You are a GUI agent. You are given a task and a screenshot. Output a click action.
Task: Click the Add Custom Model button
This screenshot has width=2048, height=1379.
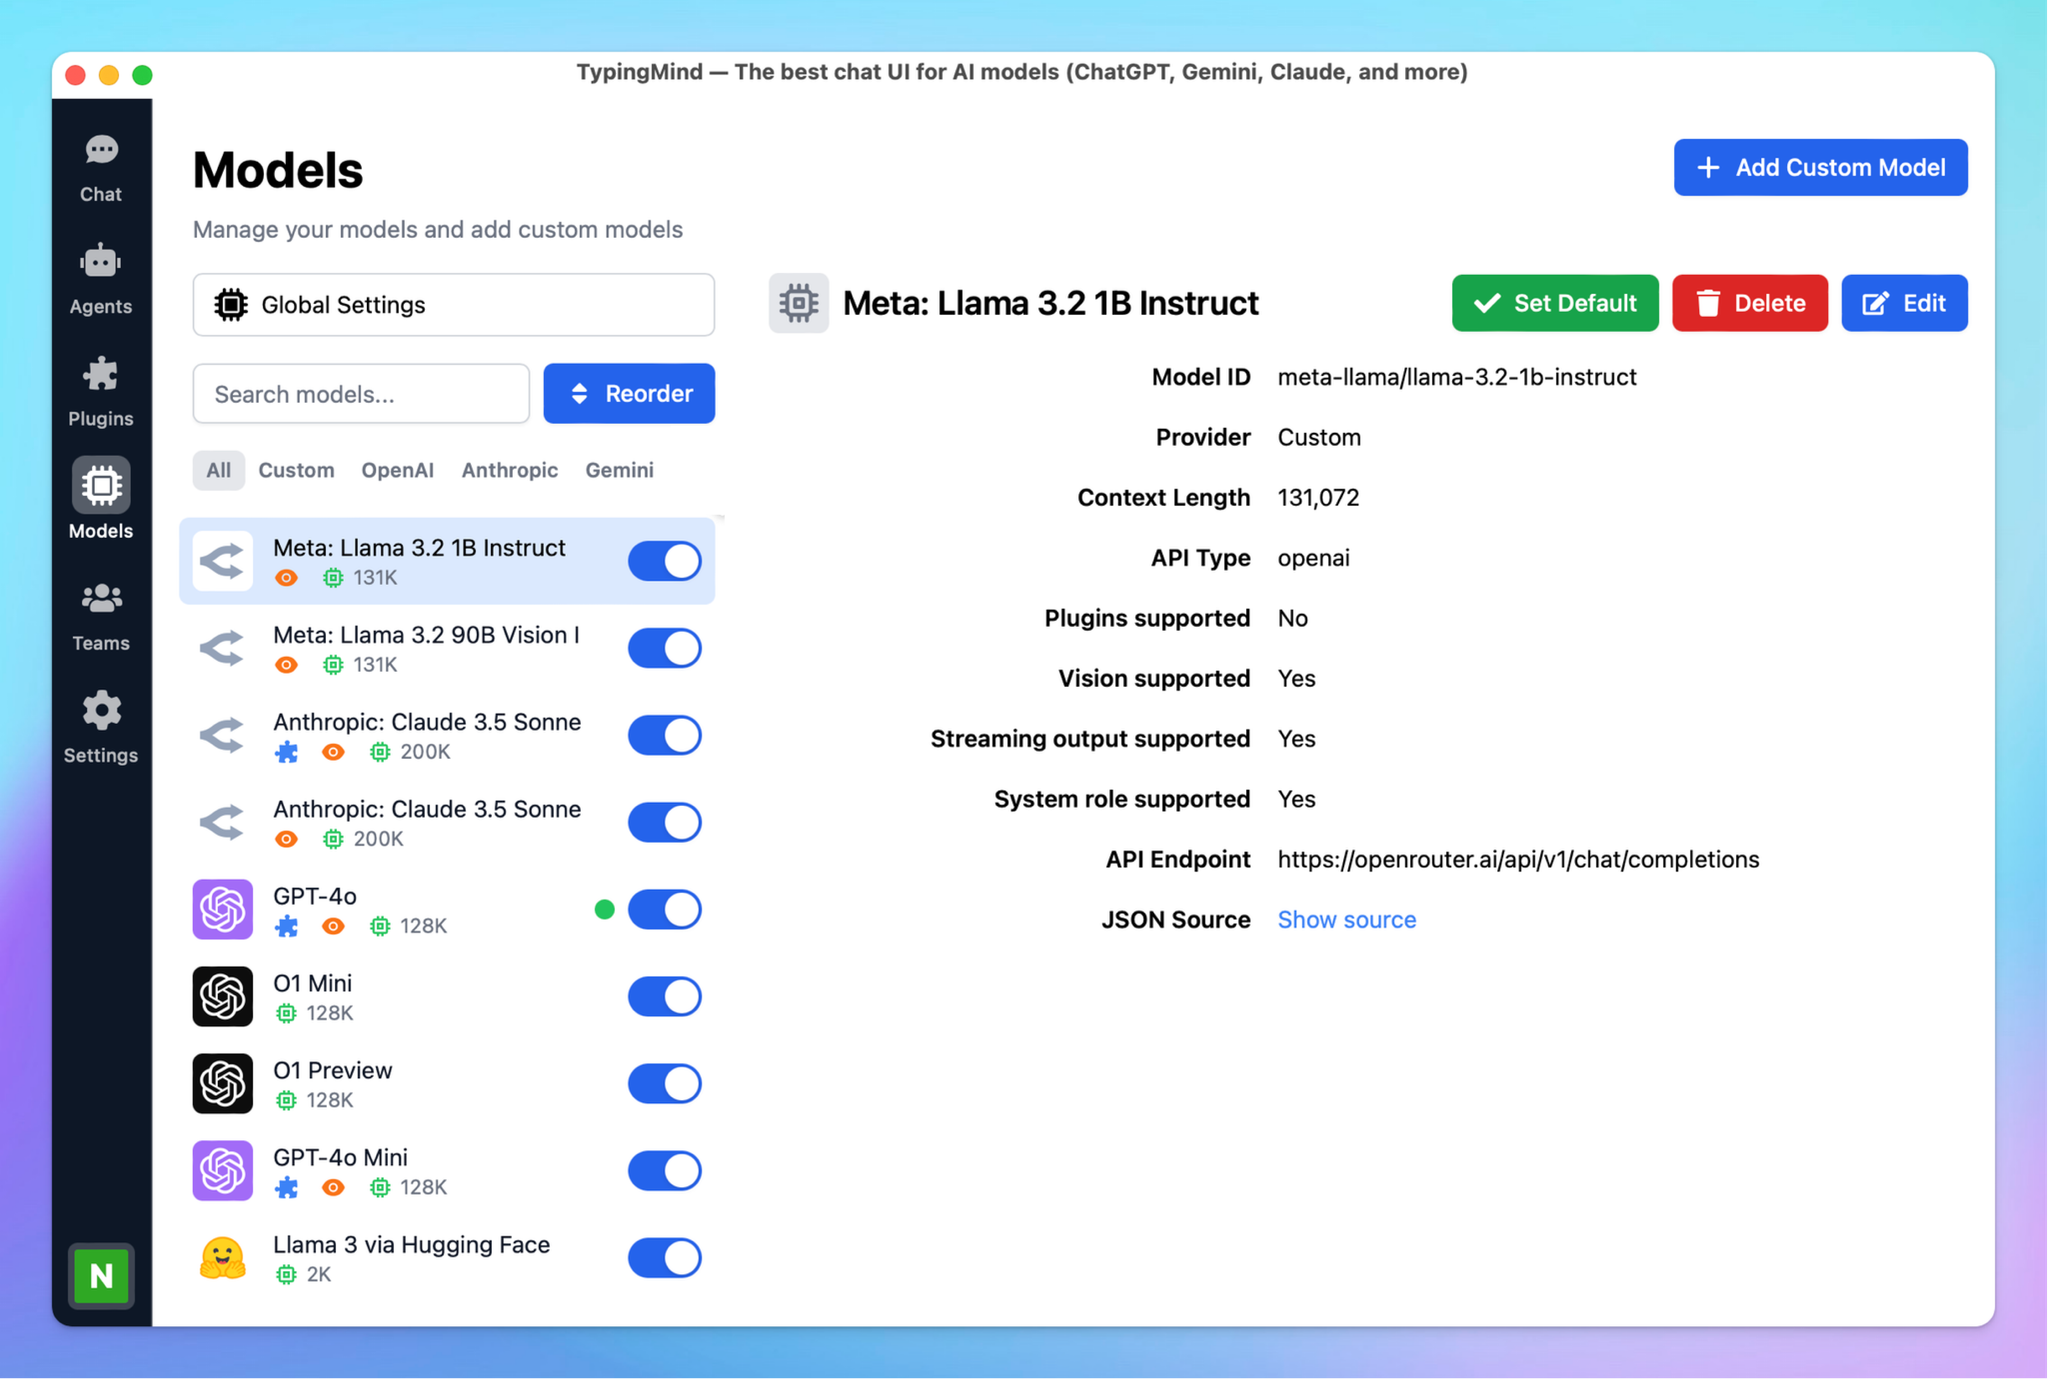pos(1820,167)
